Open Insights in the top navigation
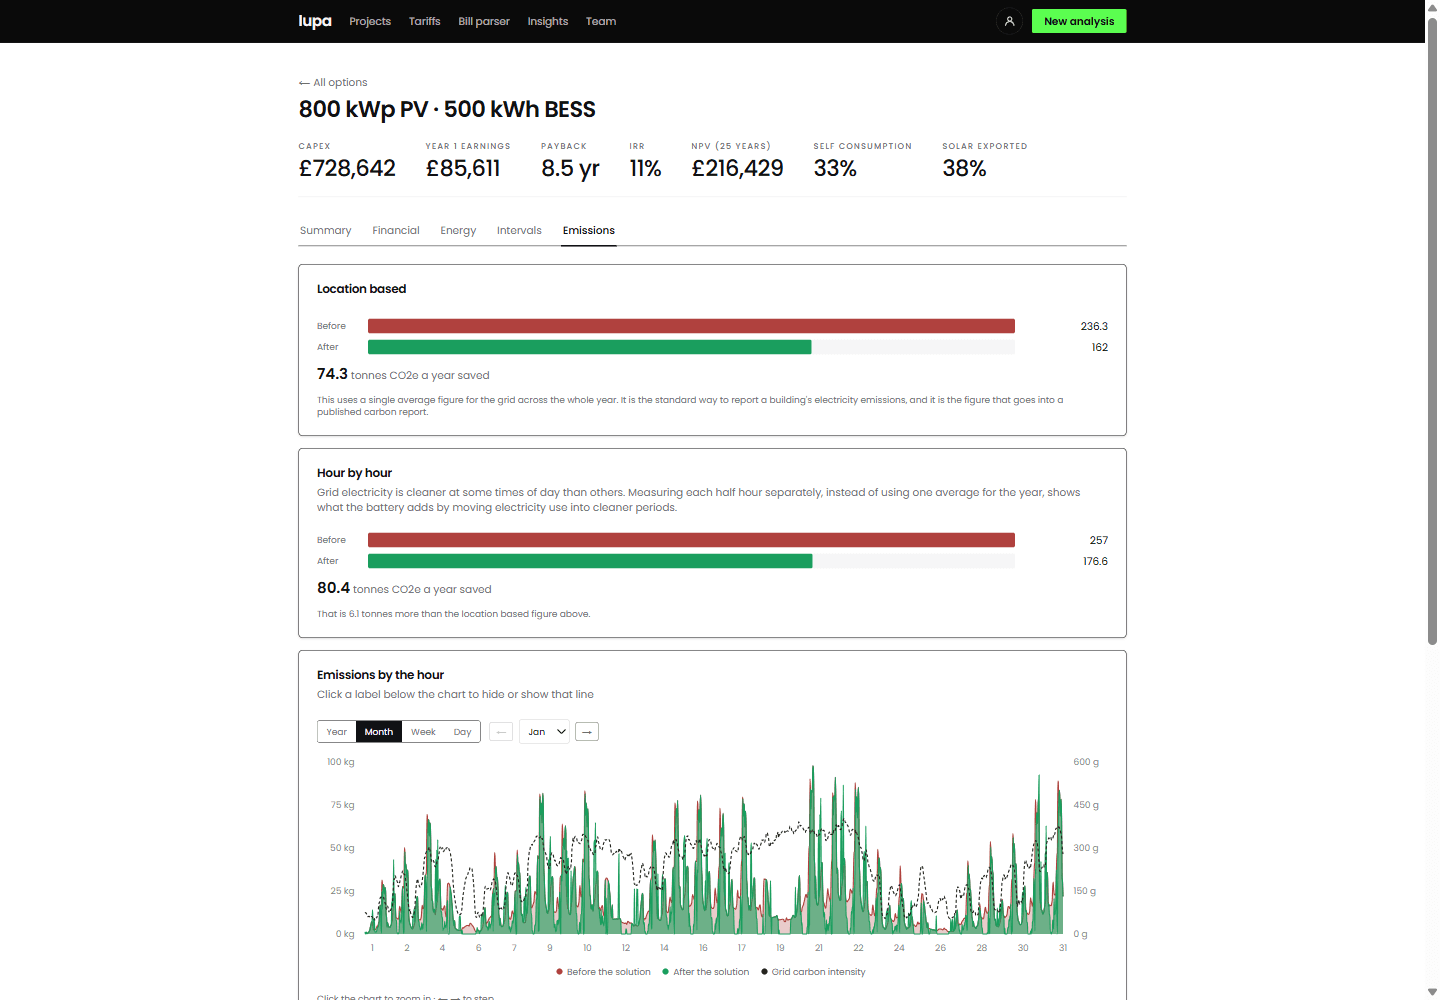 click(x=548, y=21)
